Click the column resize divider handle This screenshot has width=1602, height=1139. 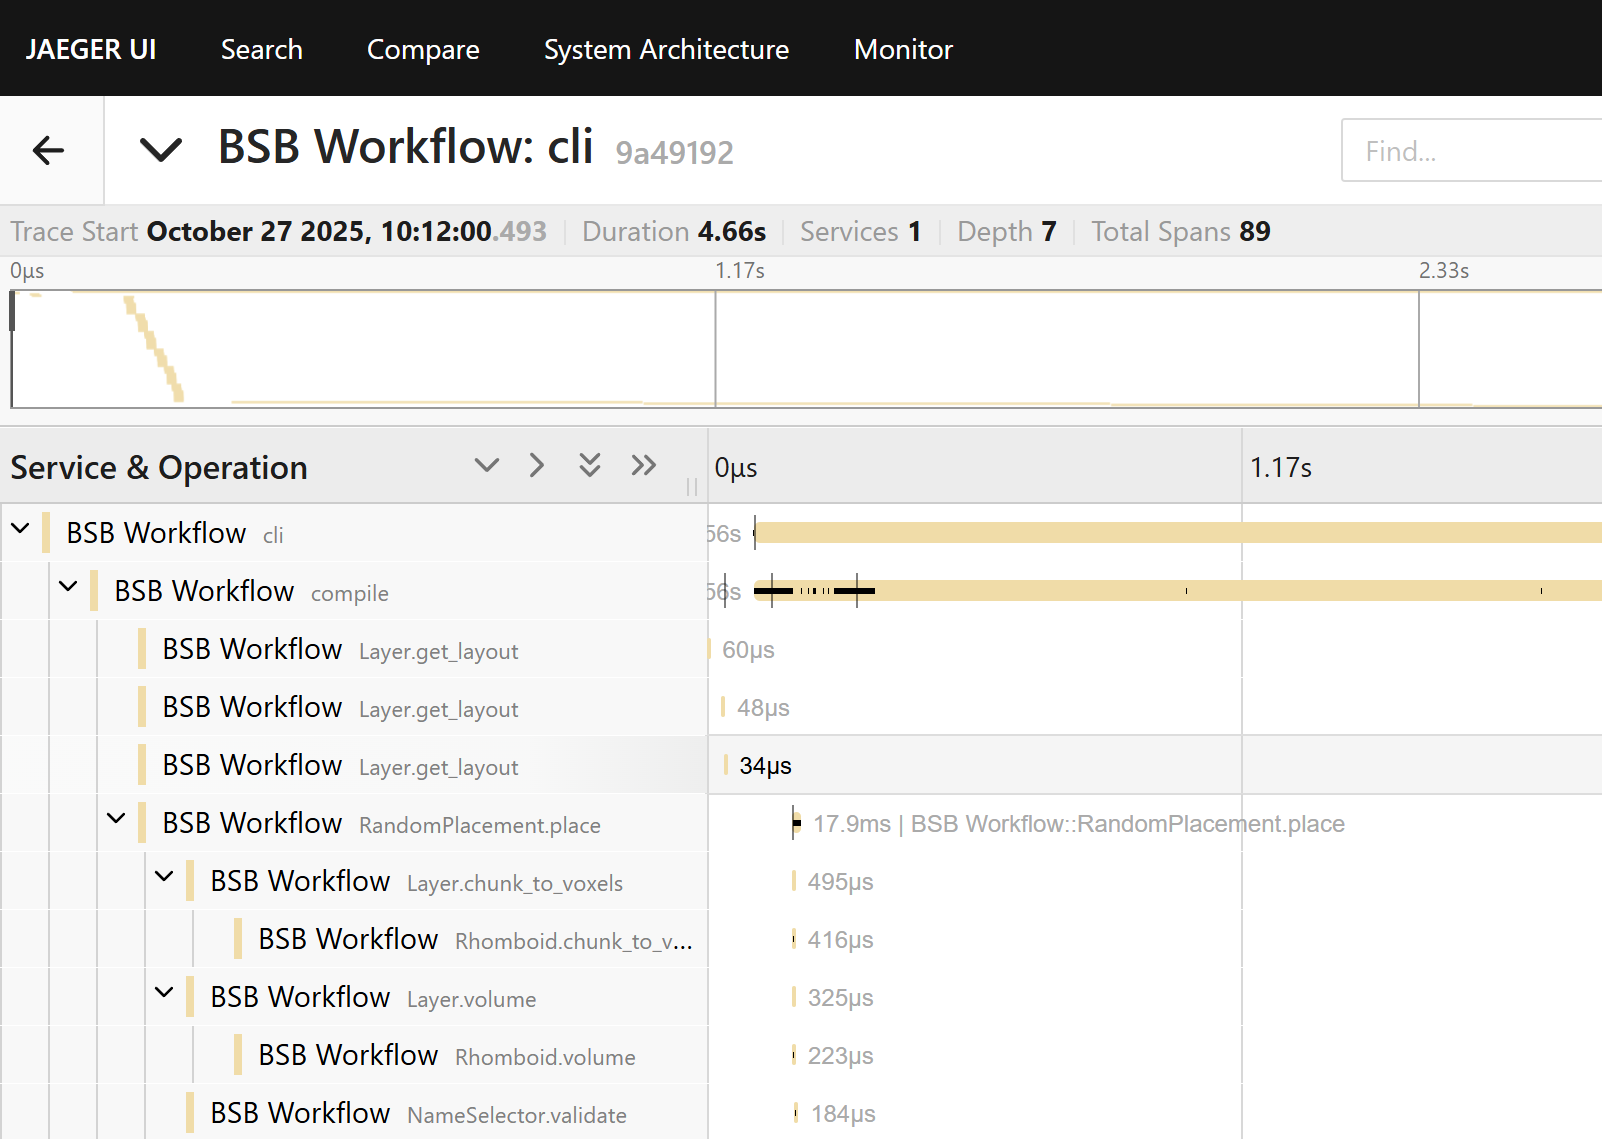coord(691,486)
